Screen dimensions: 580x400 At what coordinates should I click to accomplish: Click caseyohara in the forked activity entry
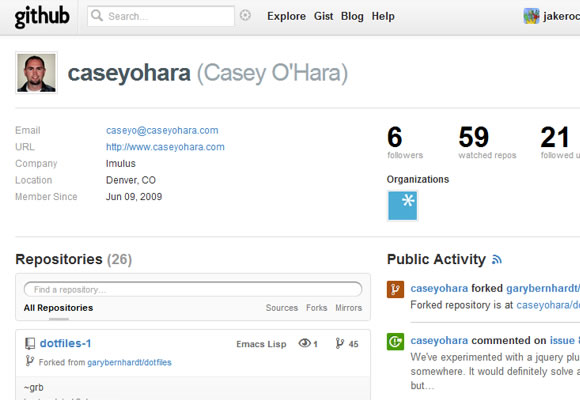pyautogui.click(x=439, y=288)
